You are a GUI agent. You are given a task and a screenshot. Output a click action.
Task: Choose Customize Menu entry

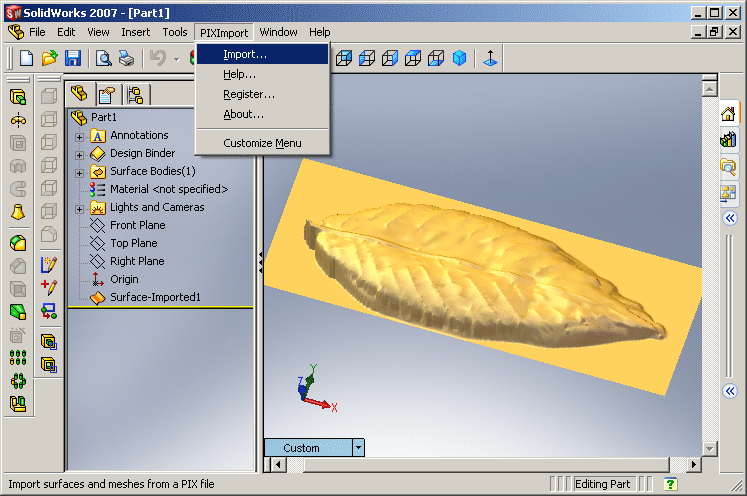262,143
